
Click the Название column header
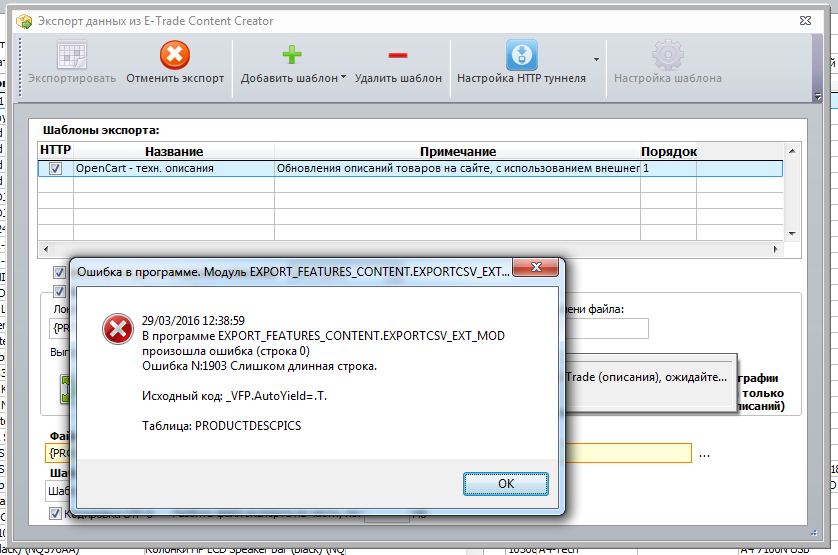click(174, 151)
